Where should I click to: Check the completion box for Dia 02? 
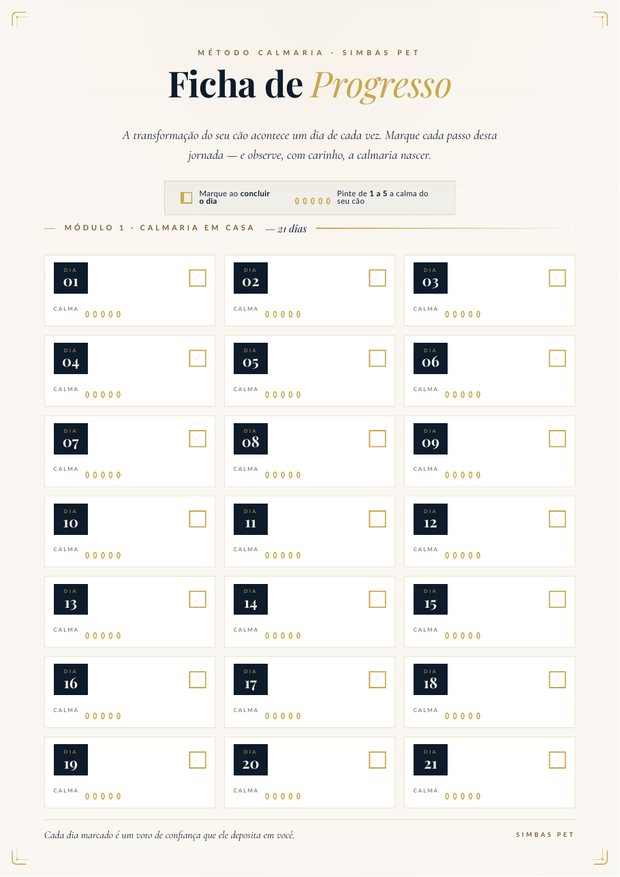tap(377, 278)
